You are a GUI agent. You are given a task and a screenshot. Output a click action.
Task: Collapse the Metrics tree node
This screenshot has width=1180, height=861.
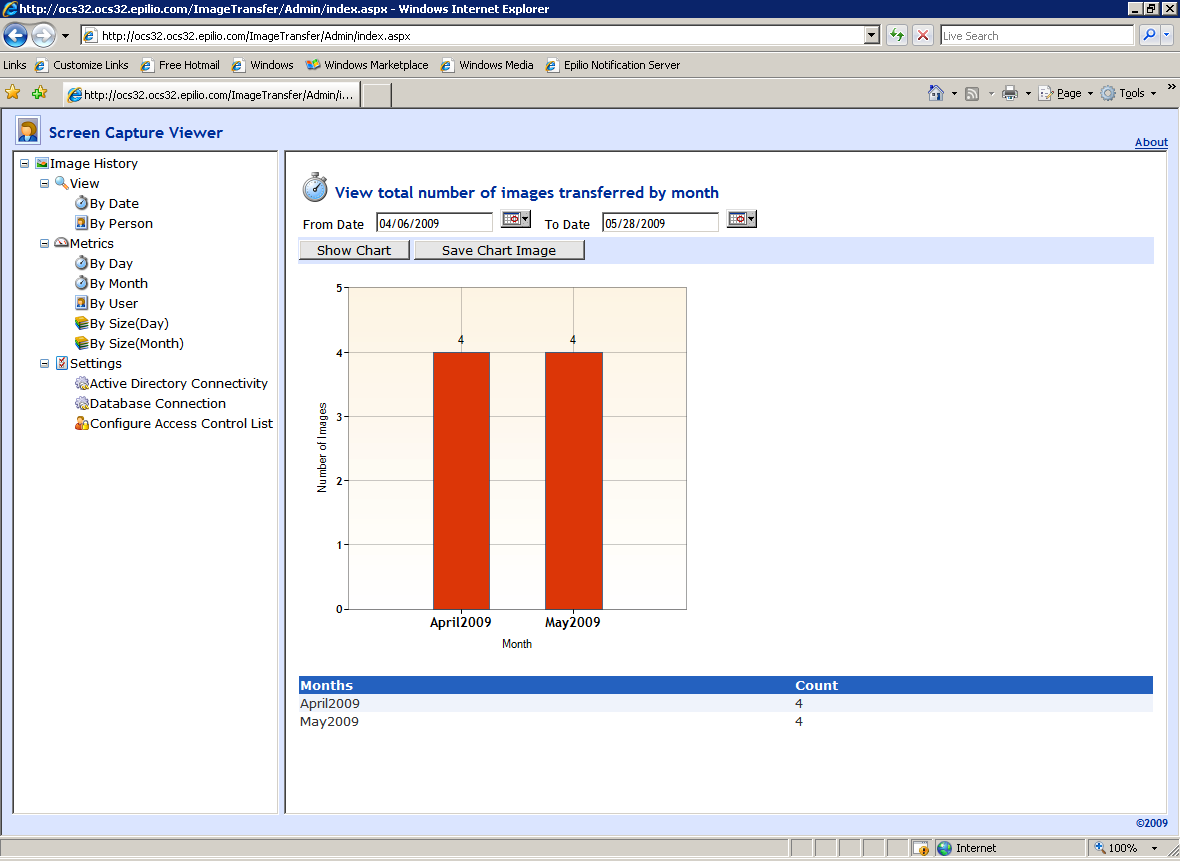click(44, 244)
